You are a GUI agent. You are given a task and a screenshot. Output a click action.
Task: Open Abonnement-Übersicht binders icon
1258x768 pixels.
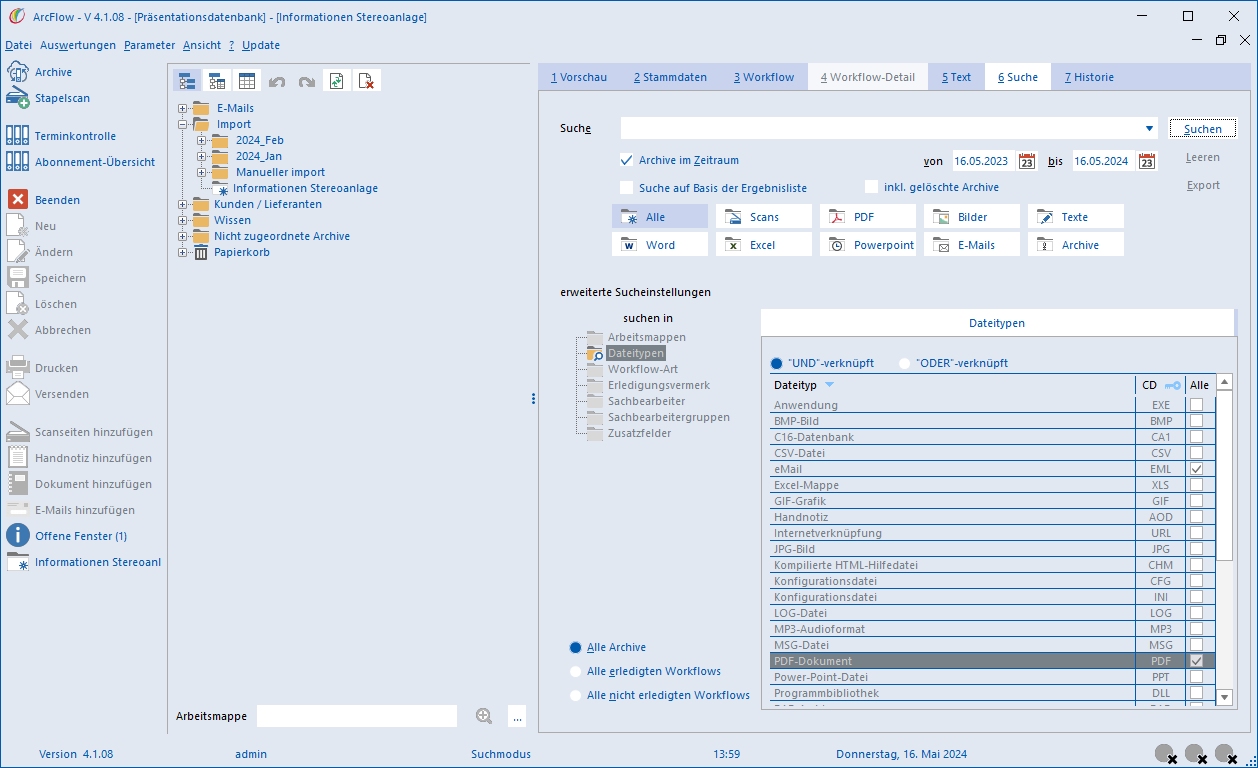pos(18,162)
